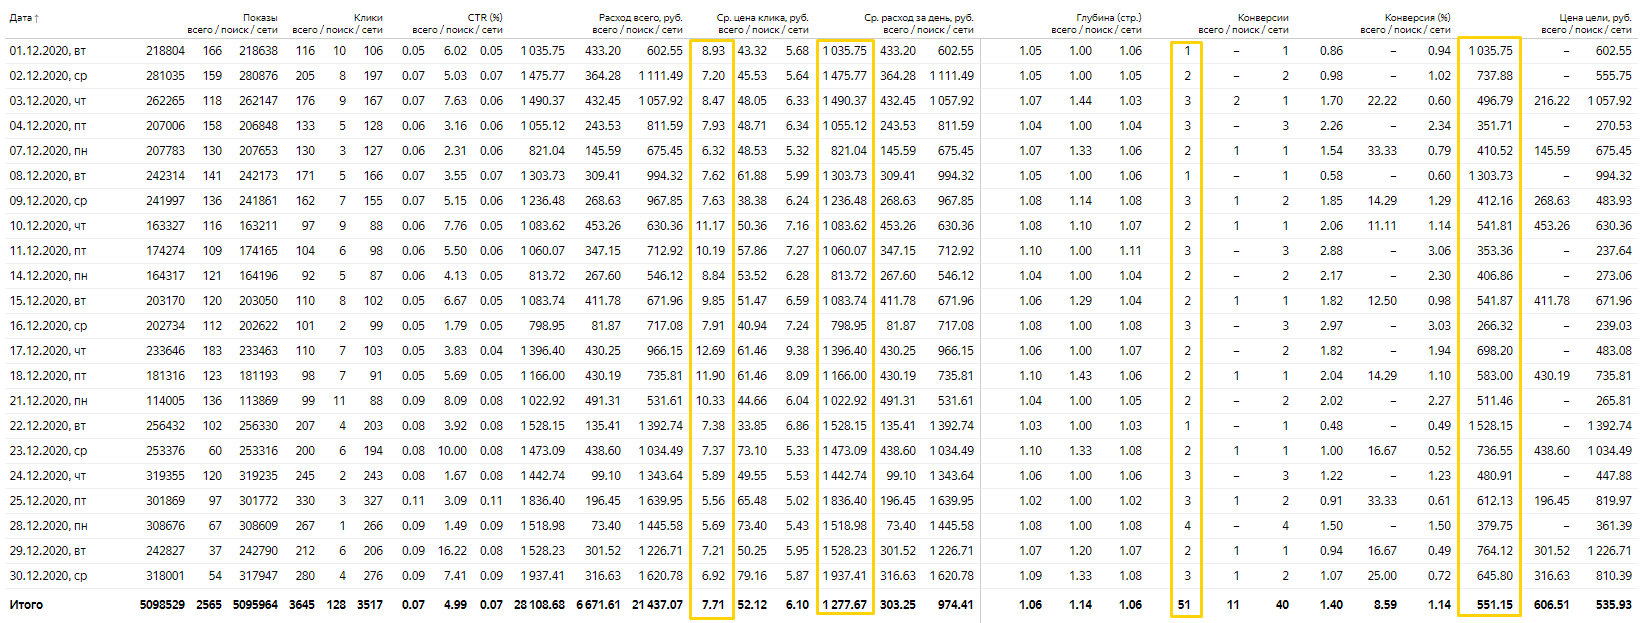Click total search click price 52.12
The width and height of the screenshot is (1642, 623).
click(752, 604)
